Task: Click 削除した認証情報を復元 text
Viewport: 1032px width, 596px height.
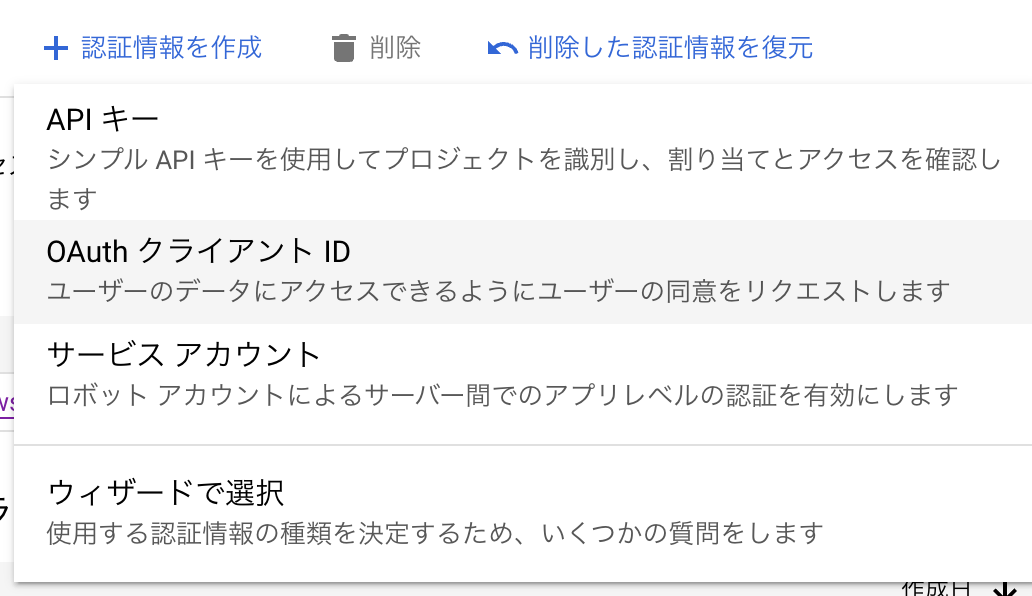Action: point(670,47)
